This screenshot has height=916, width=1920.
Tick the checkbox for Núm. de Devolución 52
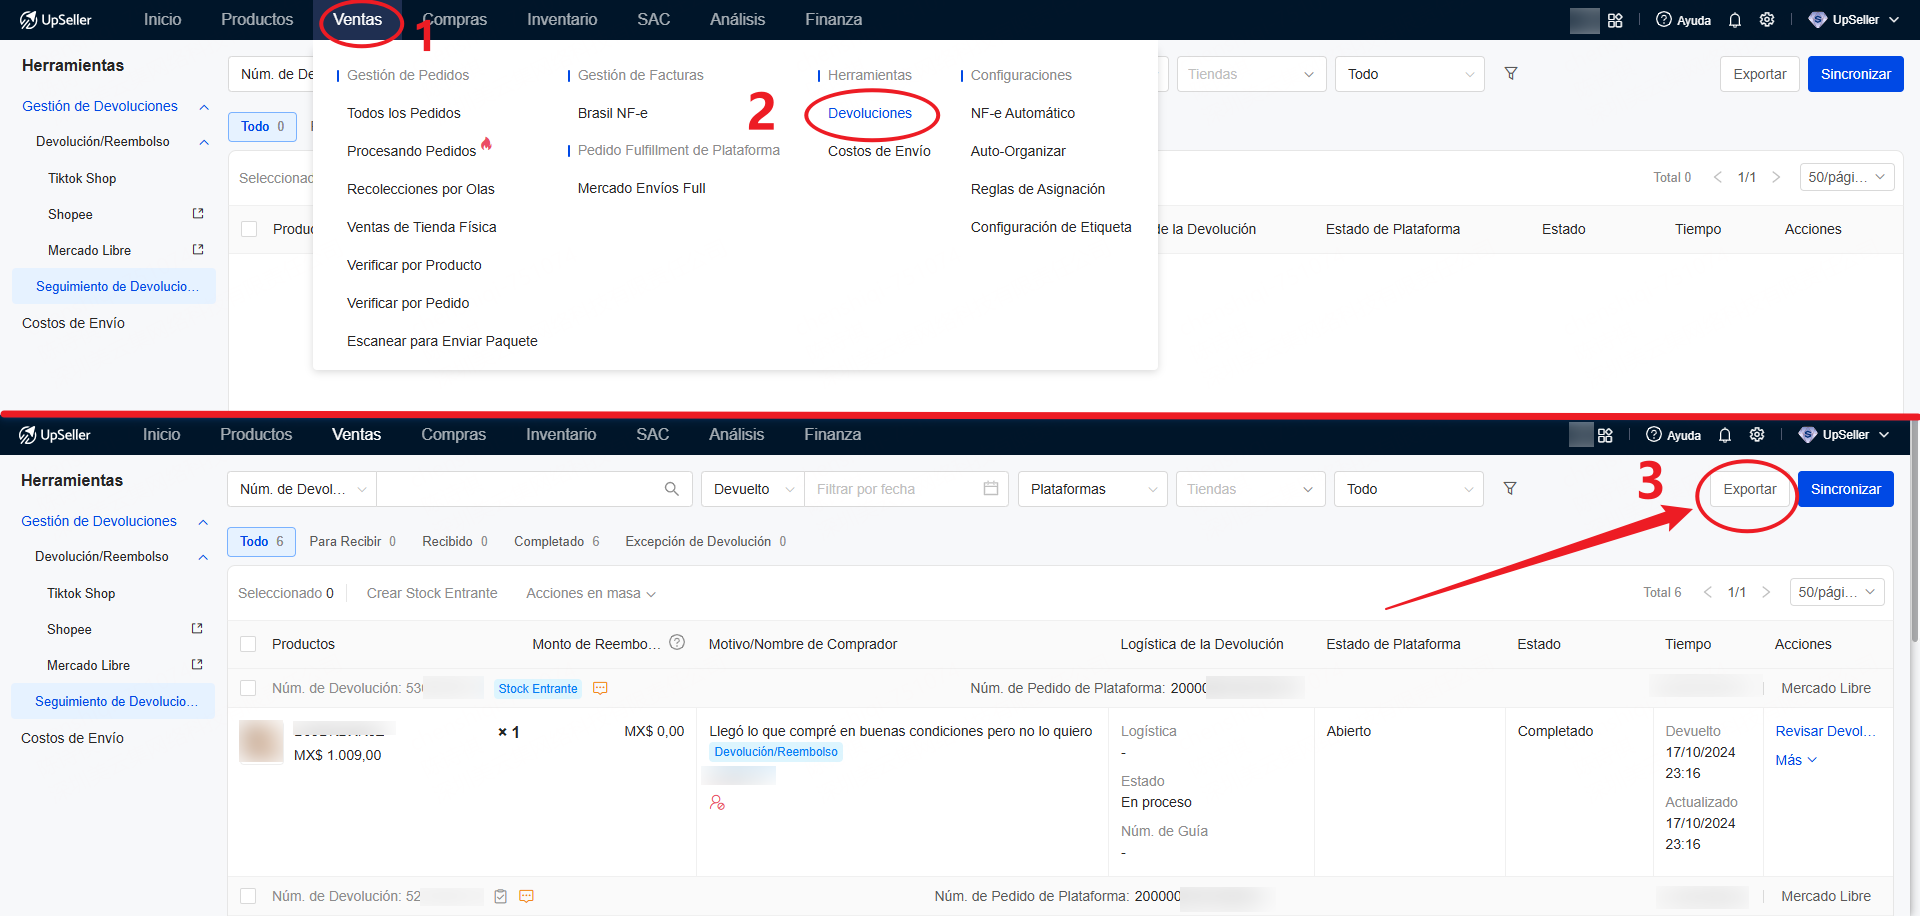coord(248,896)
